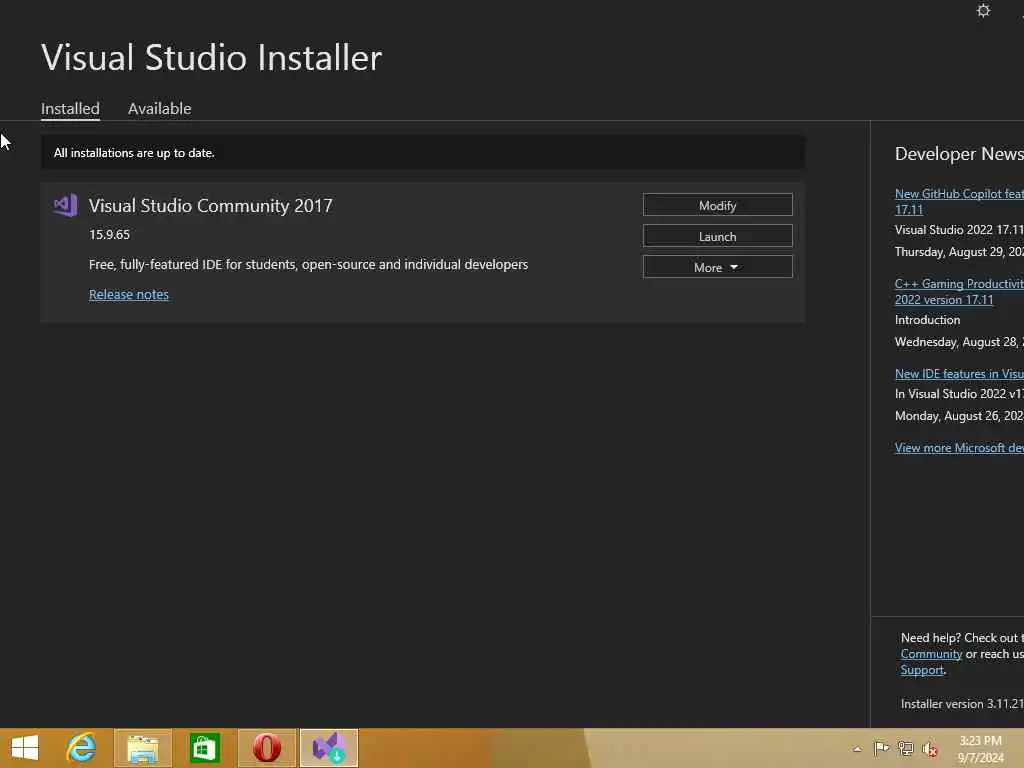The image size is (1024, 768).
Task: Show hidden tray icons arrow
Action: pyautogui.click(x=857, y=749)
